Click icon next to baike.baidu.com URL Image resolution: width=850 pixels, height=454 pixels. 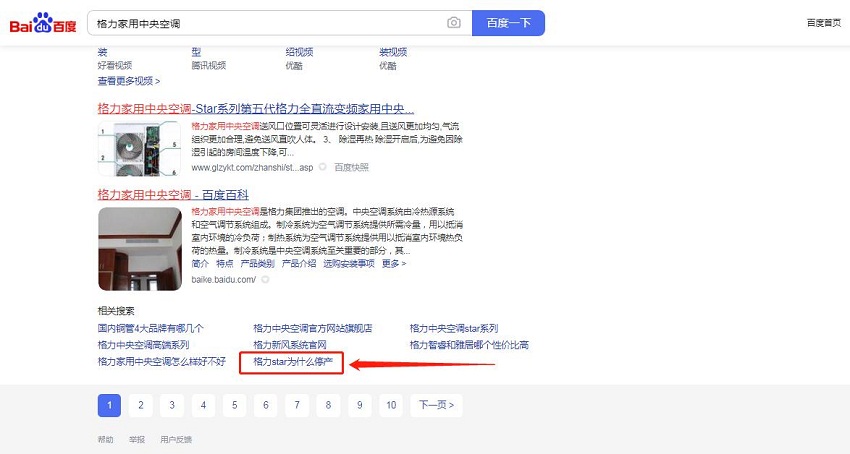pos(265,280)
